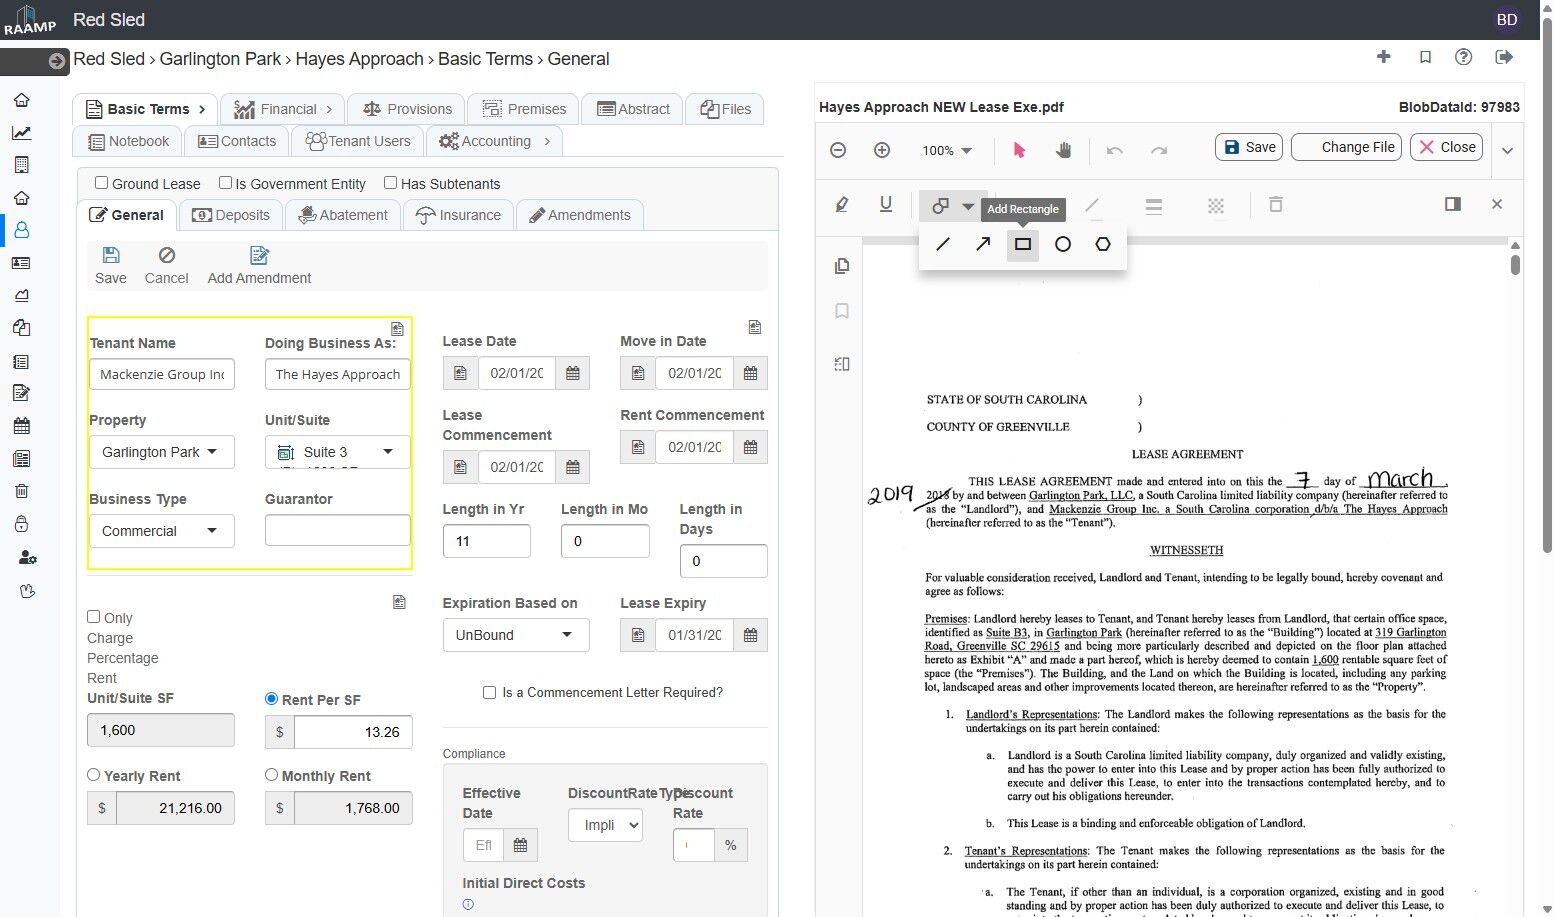Open the Expiration Based on dropdown

pos(515,635)
